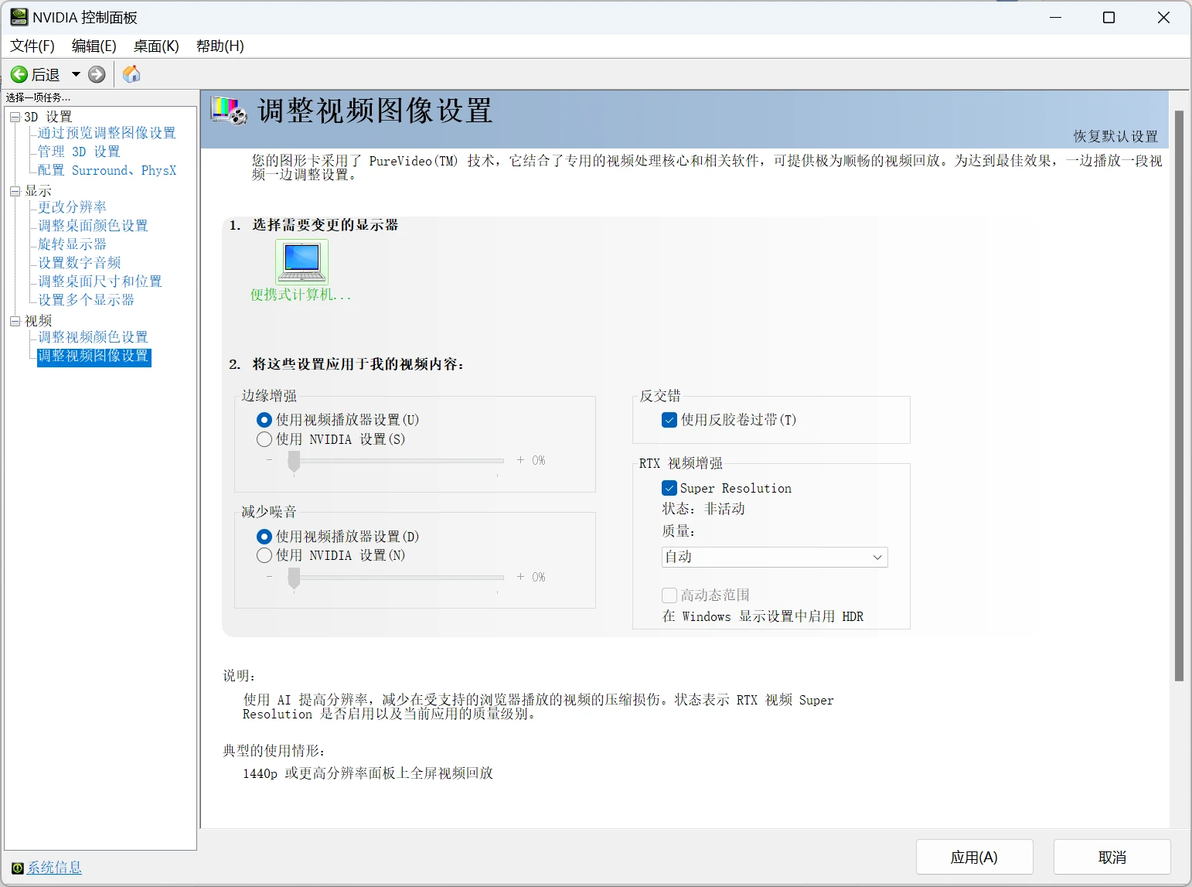The width and height of the screenshot is (1192, 887).
Task: Select edge enhancement 使用 NVIDIA 设置(S) radio
Action: 264,439
